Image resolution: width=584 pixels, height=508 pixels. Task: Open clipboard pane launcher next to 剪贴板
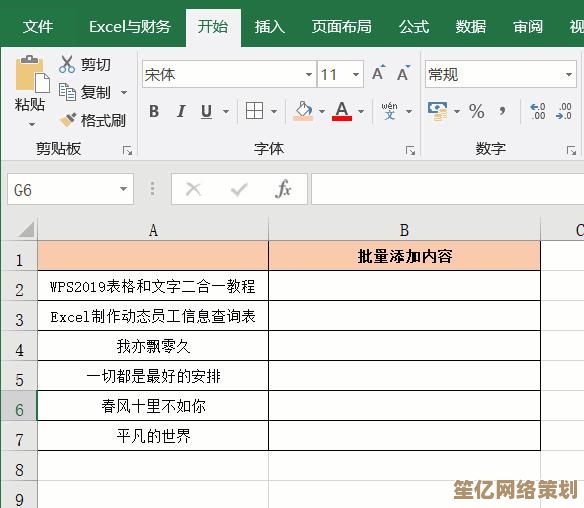(127, 151)
